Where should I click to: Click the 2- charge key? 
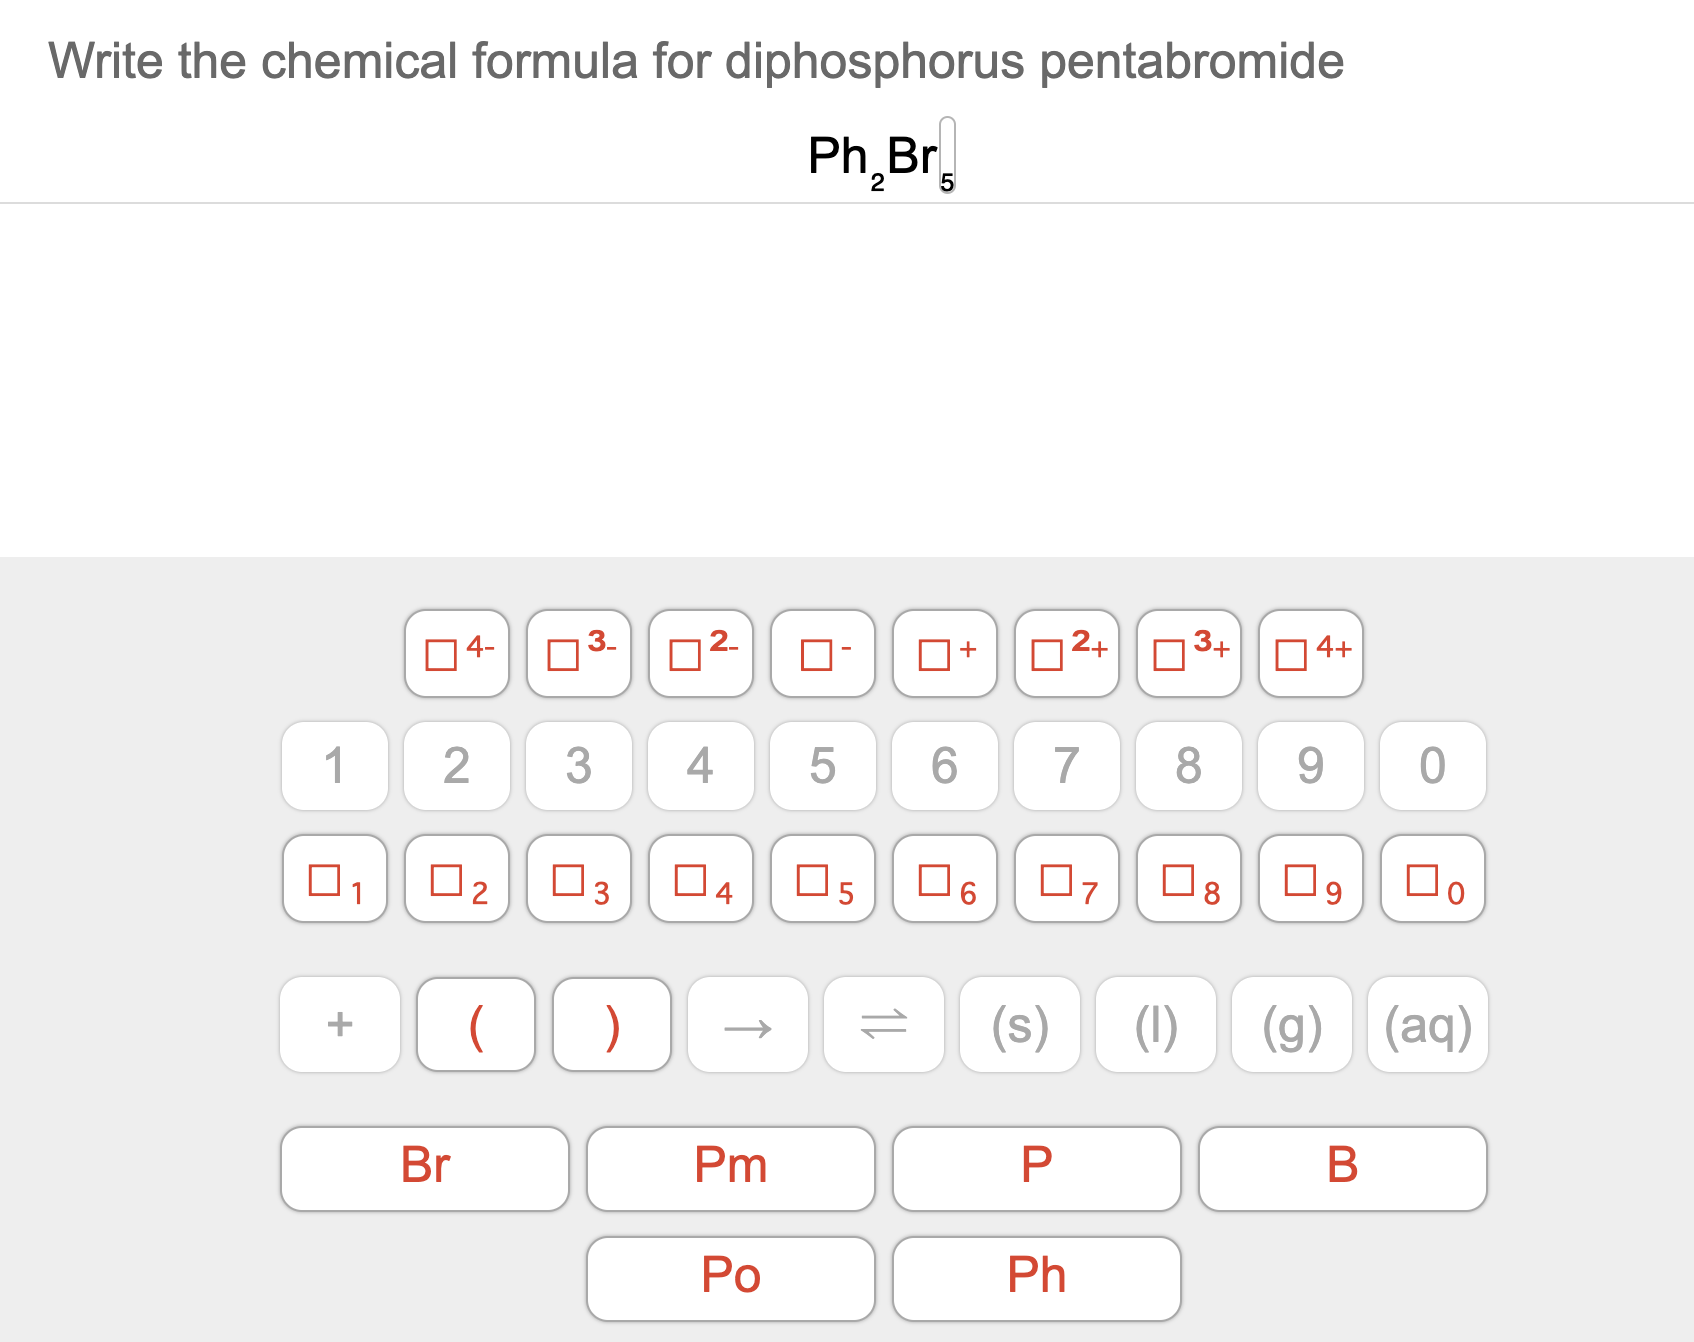[700, 653]
